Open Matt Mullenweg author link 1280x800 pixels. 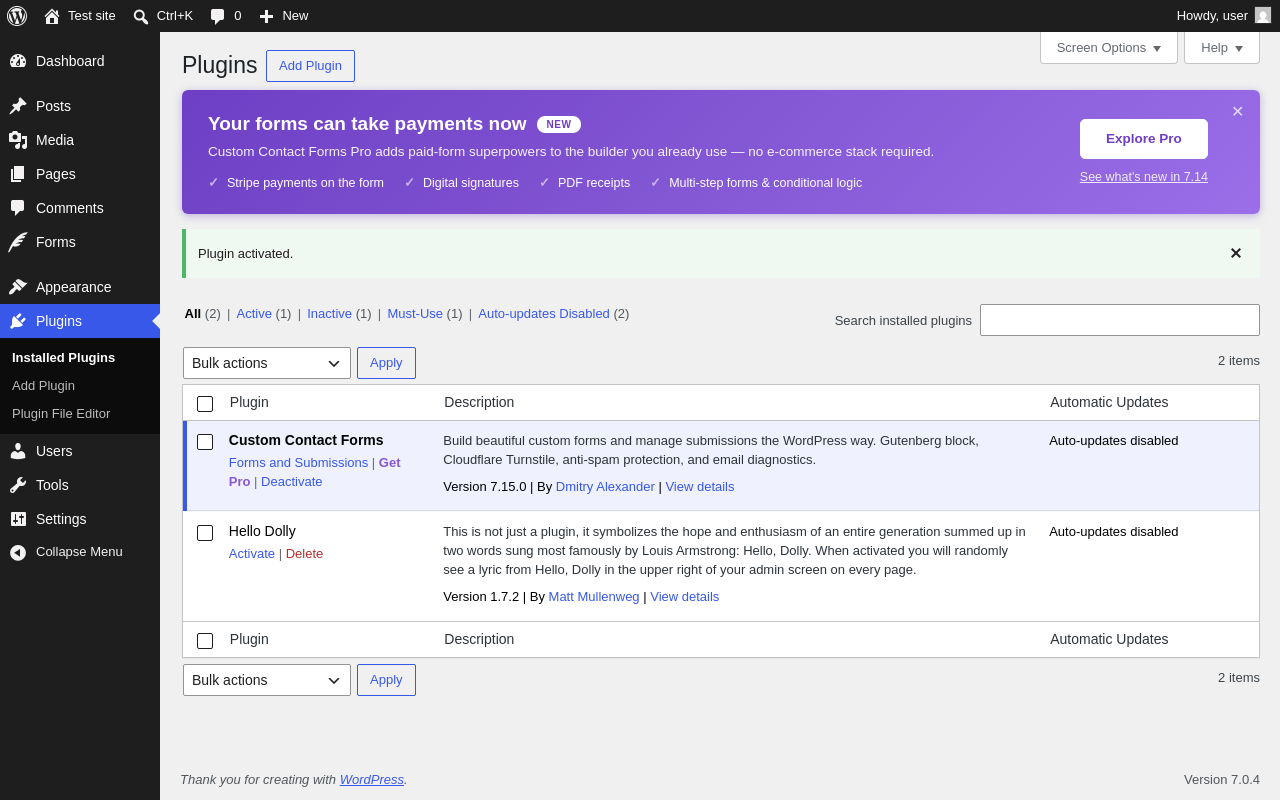594,596
